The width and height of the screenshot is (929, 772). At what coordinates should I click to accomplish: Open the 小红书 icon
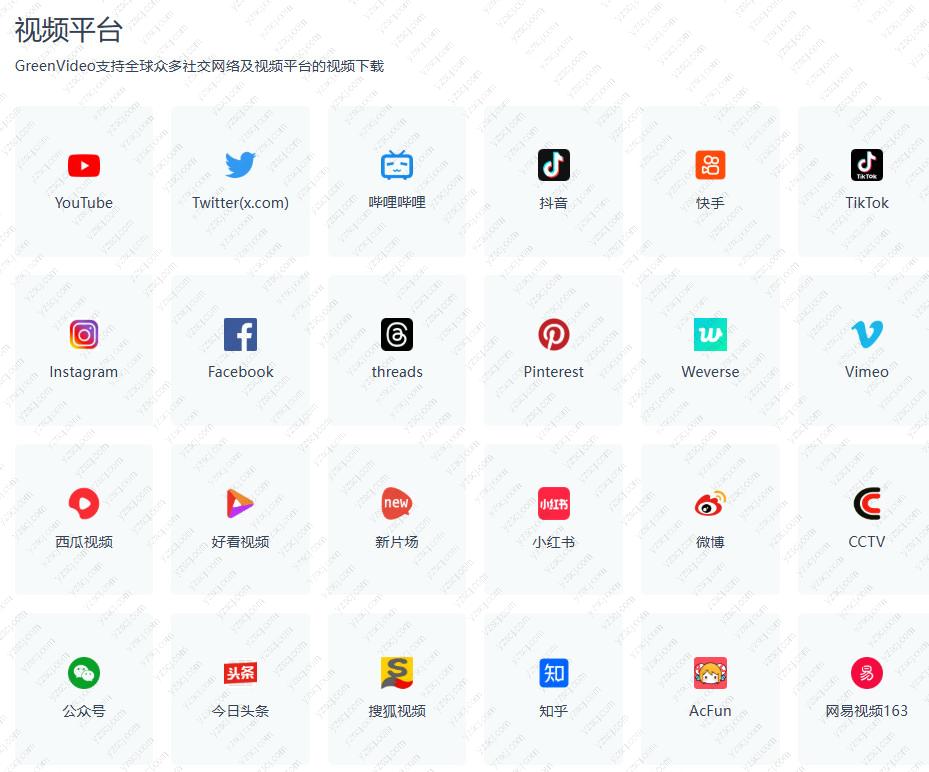553,504
